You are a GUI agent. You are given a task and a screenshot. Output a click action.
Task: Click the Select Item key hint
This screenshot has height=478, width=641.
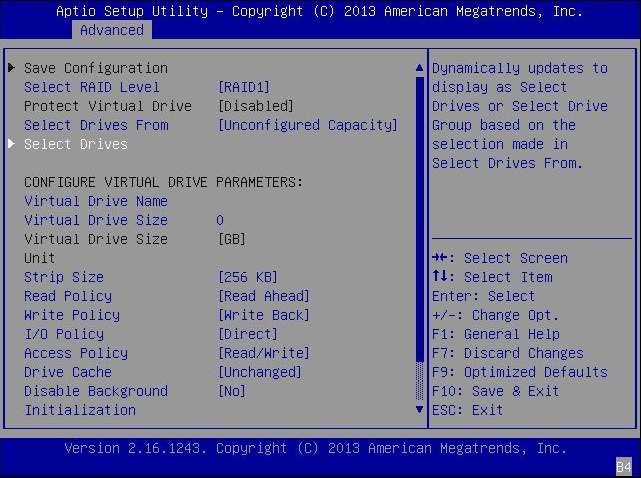tap(492, 277)
